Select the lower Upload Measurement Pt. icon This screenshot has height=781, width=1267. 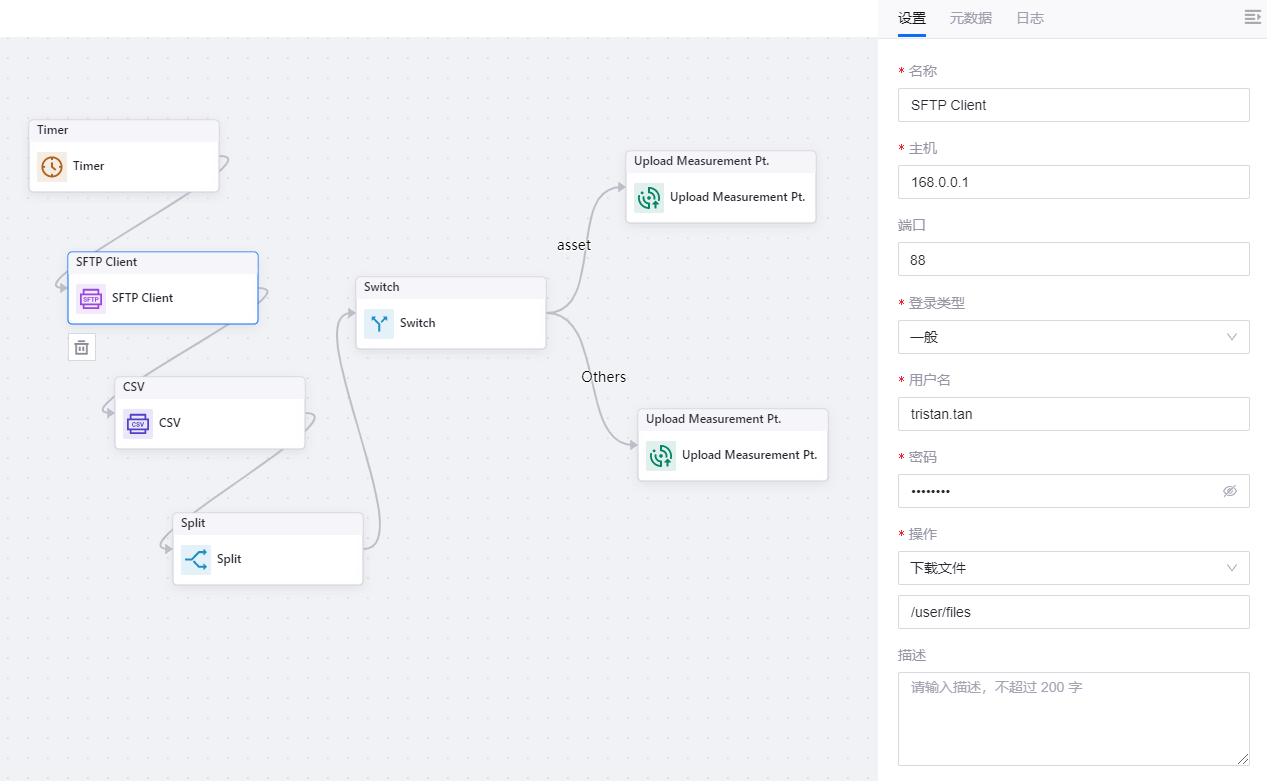[x=661, y=455]
